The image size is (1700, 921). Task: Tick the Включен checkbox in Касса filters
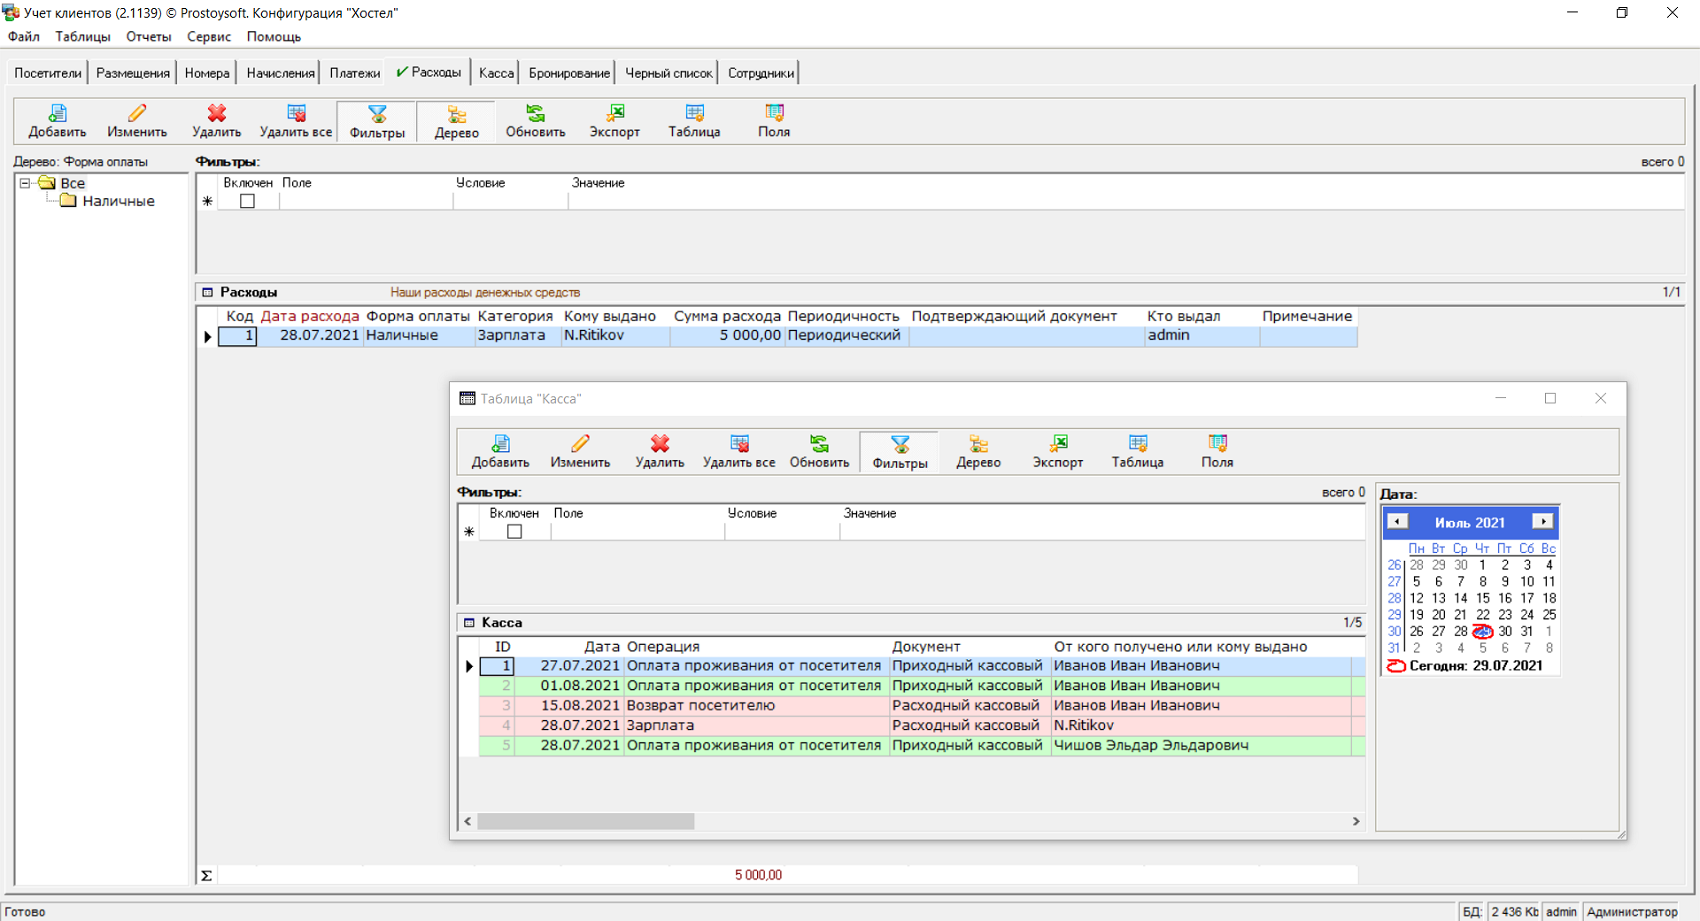point(514,532)
